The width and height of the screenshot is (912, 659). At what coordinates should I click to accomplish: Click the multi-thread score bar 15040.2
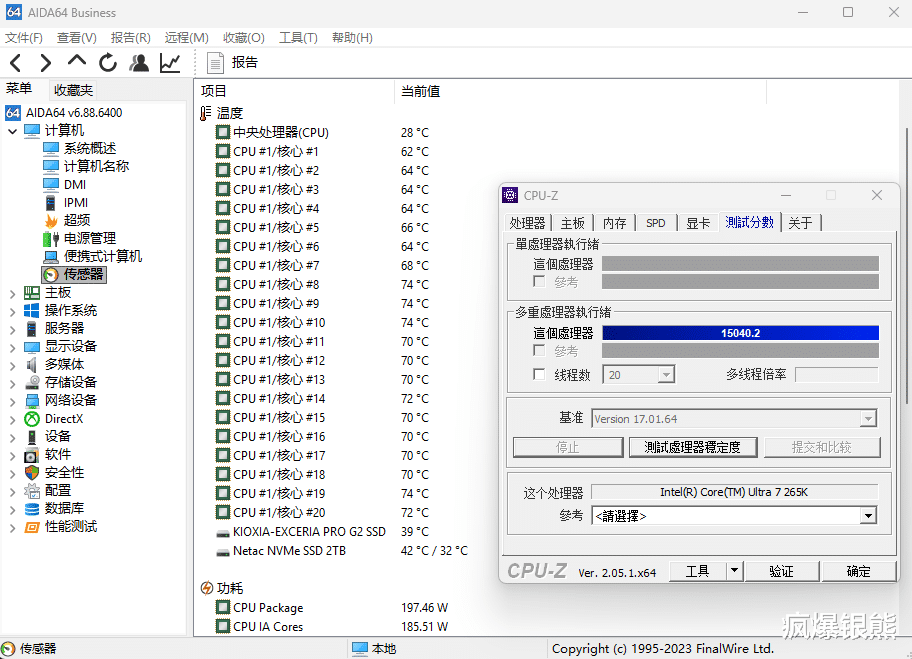tap(740, 333)
